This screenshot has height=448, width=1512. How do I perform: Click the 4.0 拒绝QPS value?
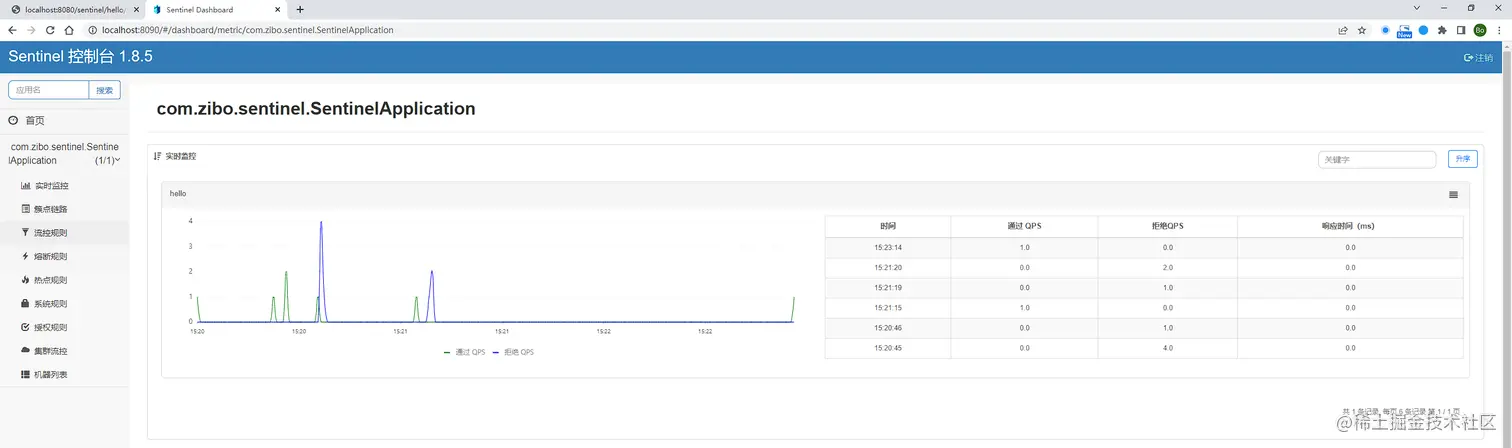pyautogui.click(x=1167, y=348)
